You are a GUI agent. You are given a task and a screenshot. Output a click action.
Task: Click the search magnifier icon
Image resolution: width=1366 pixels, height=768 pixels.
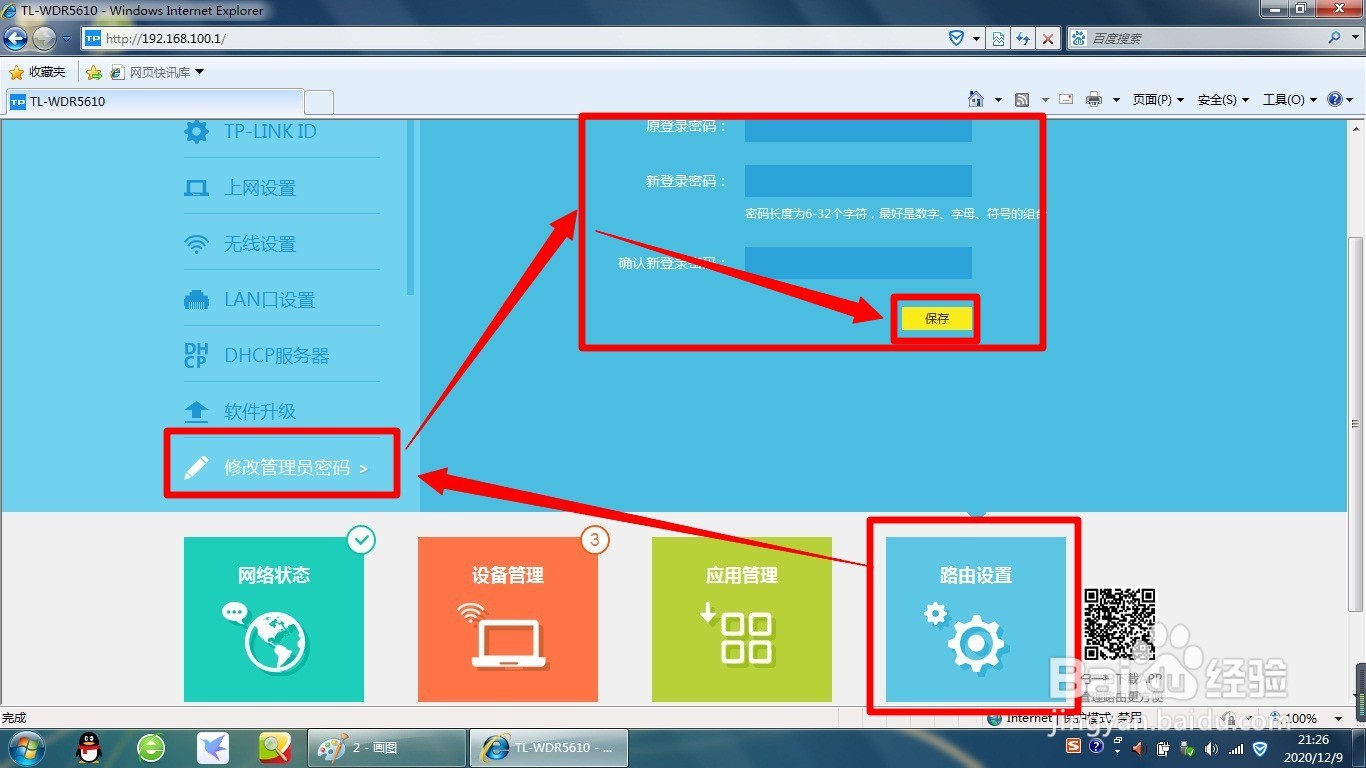point(1335,38)
